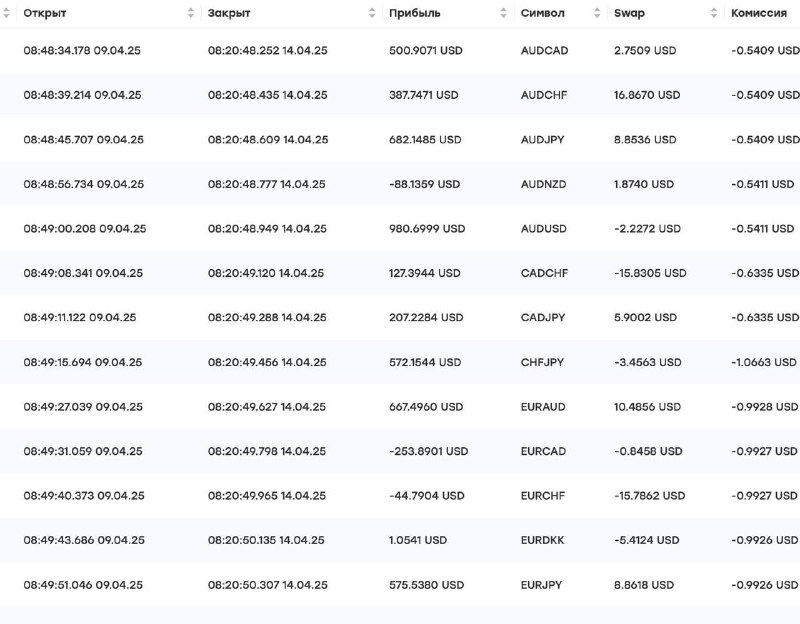Sort using arrows beside Swap header
The height and width of the screenshot is (624, 800).
click(714, 13)
